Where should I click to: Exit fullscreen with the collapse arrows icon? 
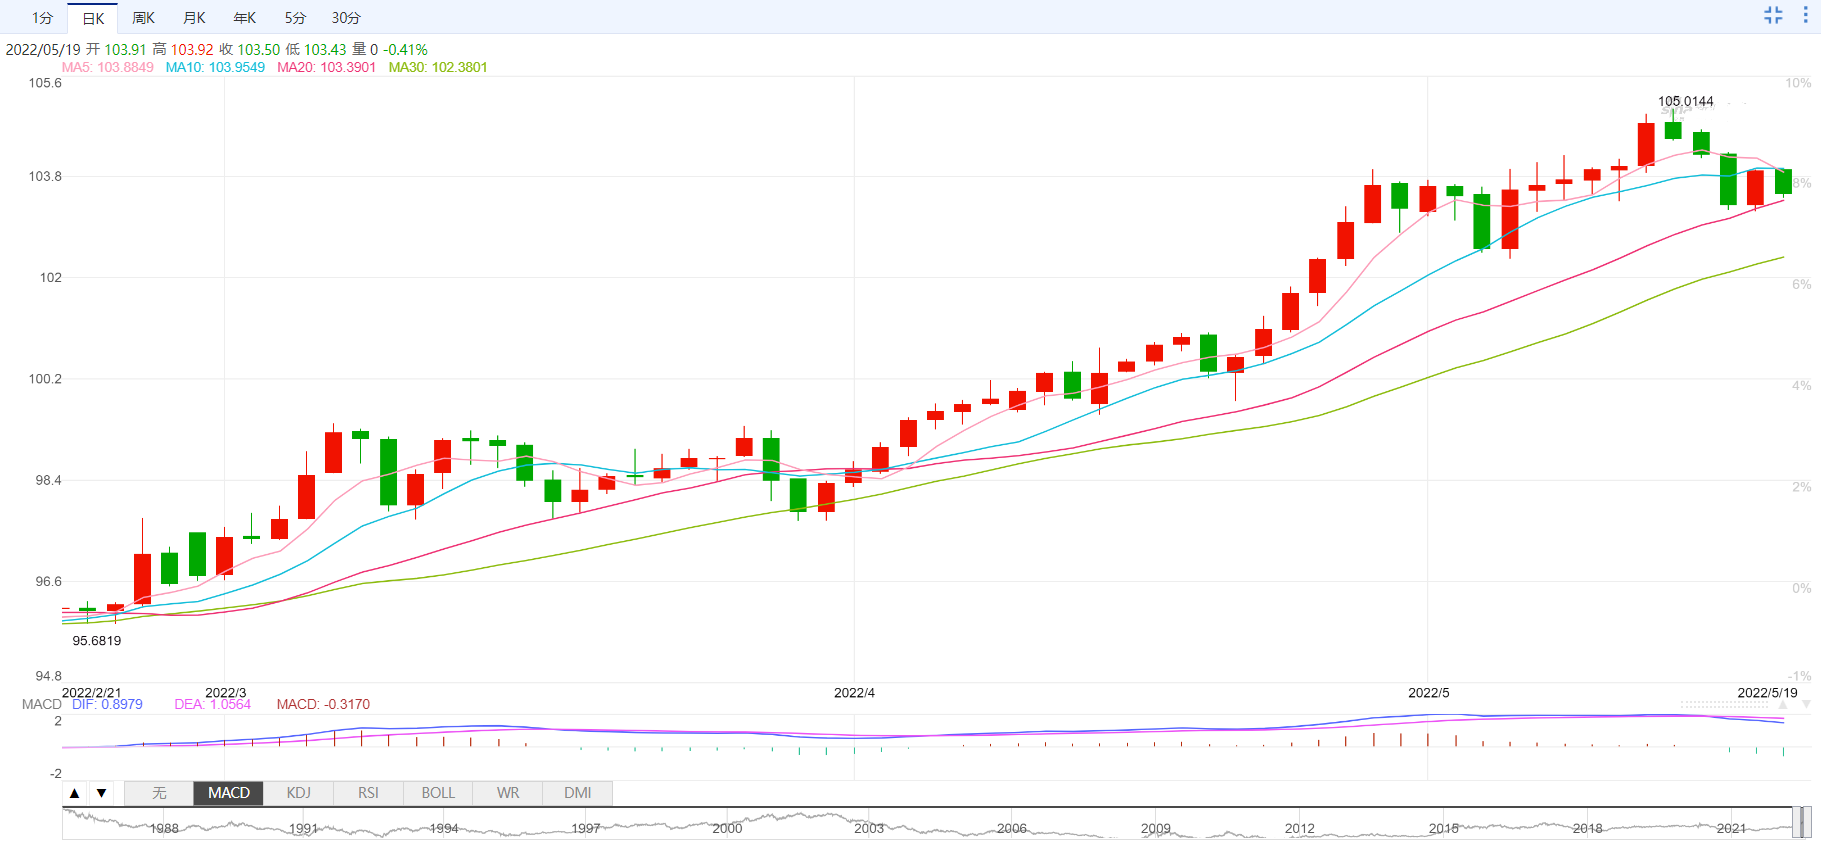click(1773, 15)
